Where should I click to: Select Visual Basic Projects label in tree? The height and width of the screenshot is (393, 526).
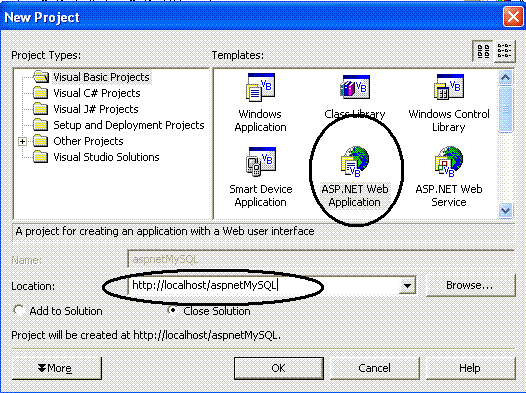coord(101,77)
